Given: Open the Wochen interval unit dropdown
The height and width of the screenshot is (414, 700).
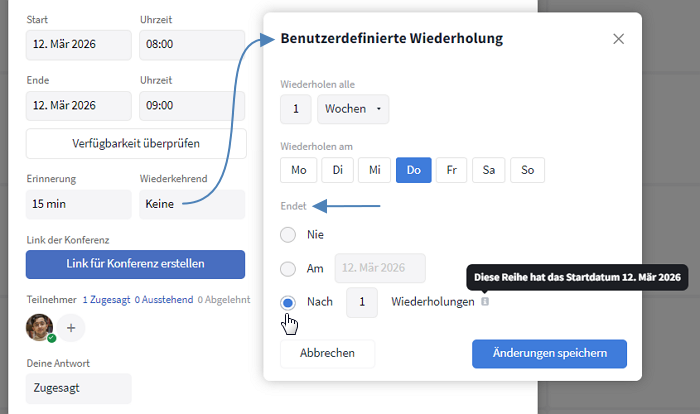Looking at the screenshot, I should click(353, 109).
